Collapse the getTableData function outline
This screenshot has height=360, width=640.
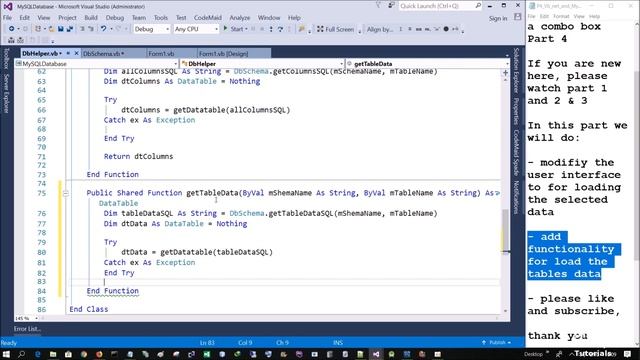pos(66,193)
